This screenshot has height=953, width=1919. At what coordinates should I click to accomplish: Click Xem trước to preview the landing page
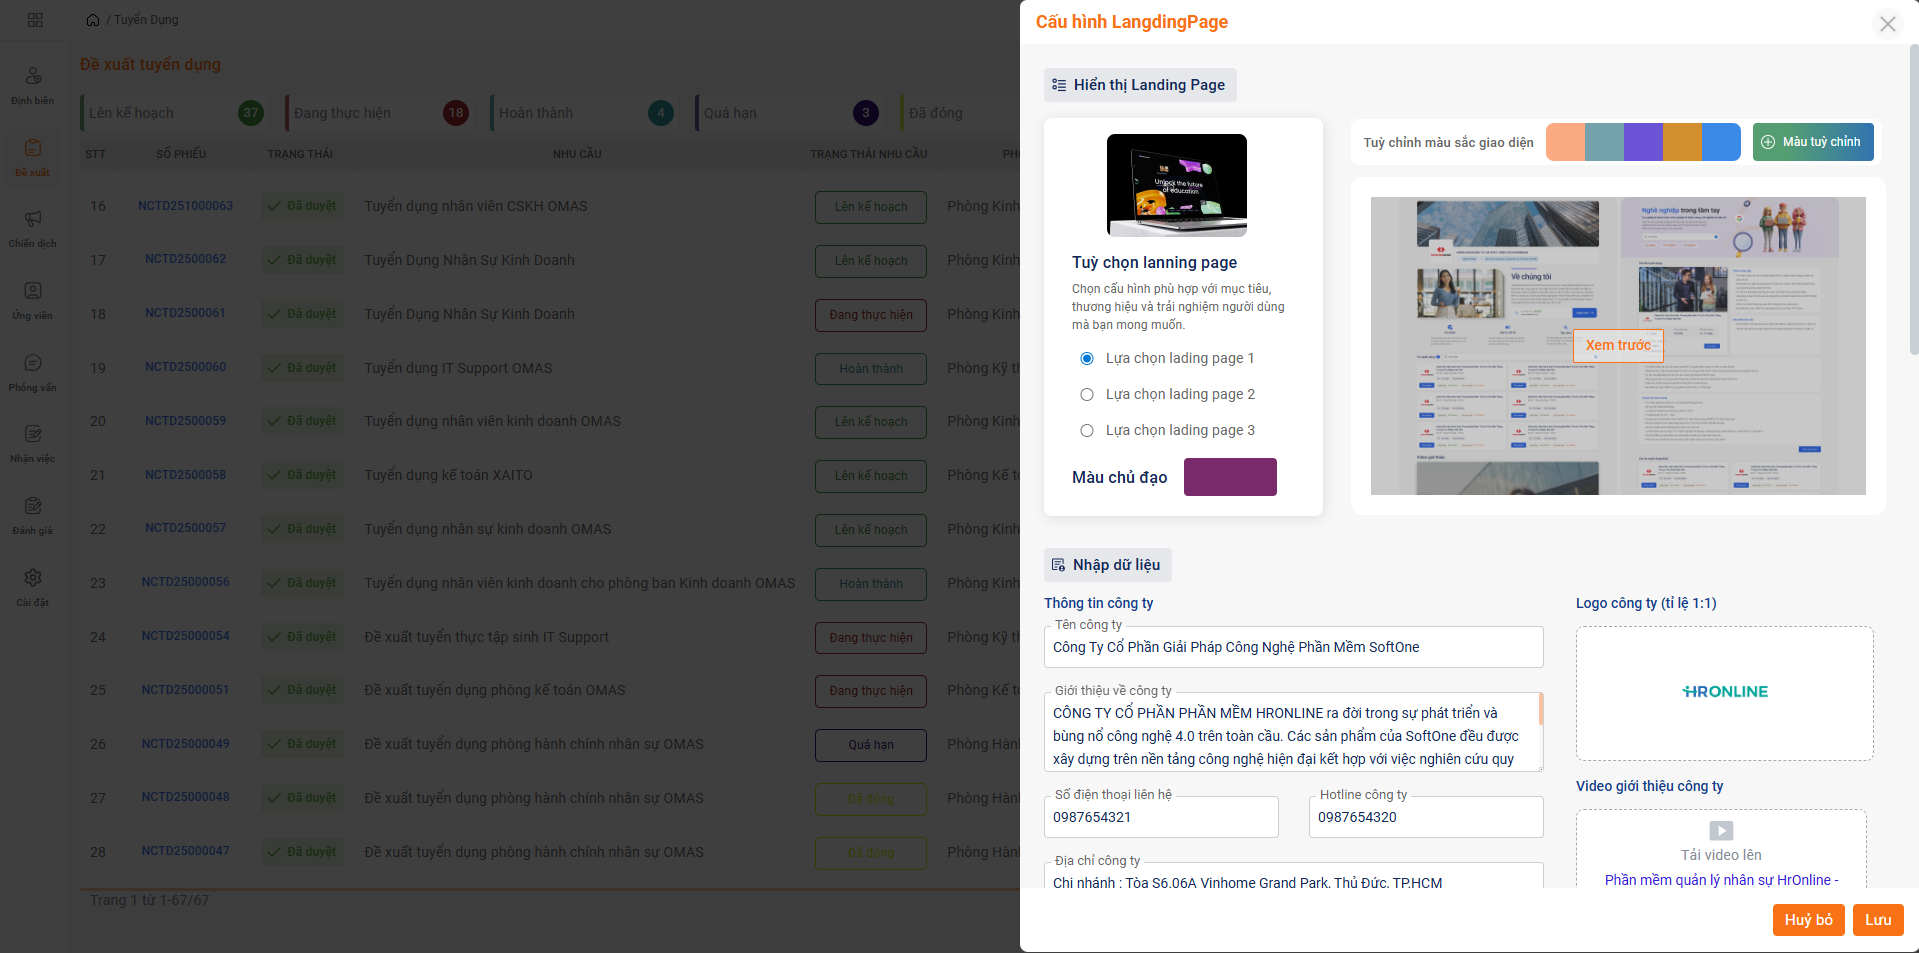[1617, 346]
